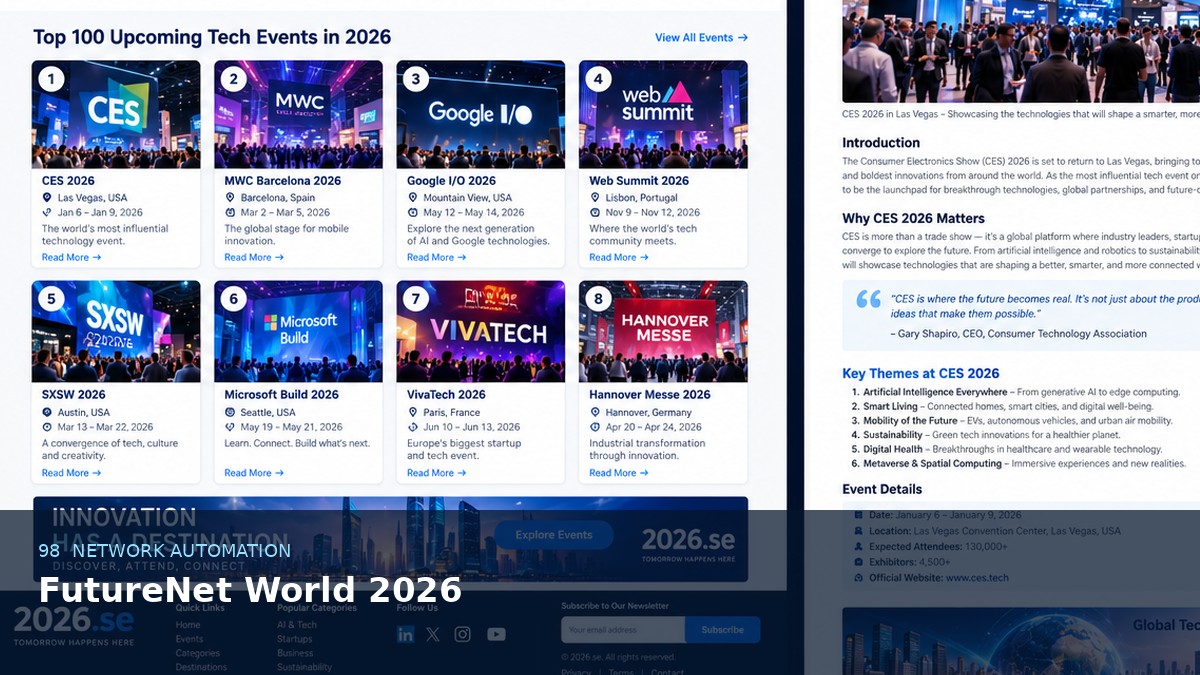Click Read More under Hannover Messe 2026
Viewport: 1200px width, 675px height.
click(x=619, y=473)
